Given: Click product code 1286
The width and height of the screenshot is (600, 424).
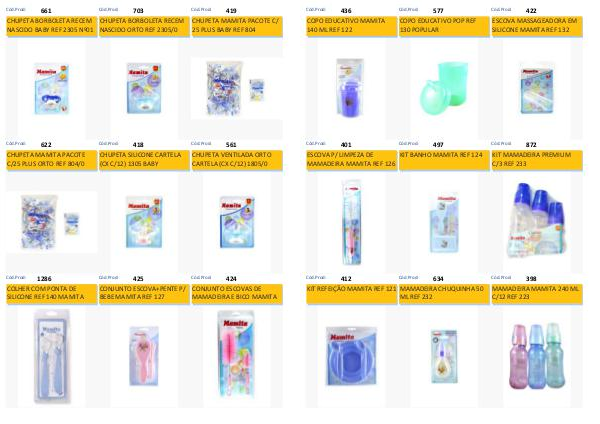Looking at the screenshot, I should tap(44, 279).
